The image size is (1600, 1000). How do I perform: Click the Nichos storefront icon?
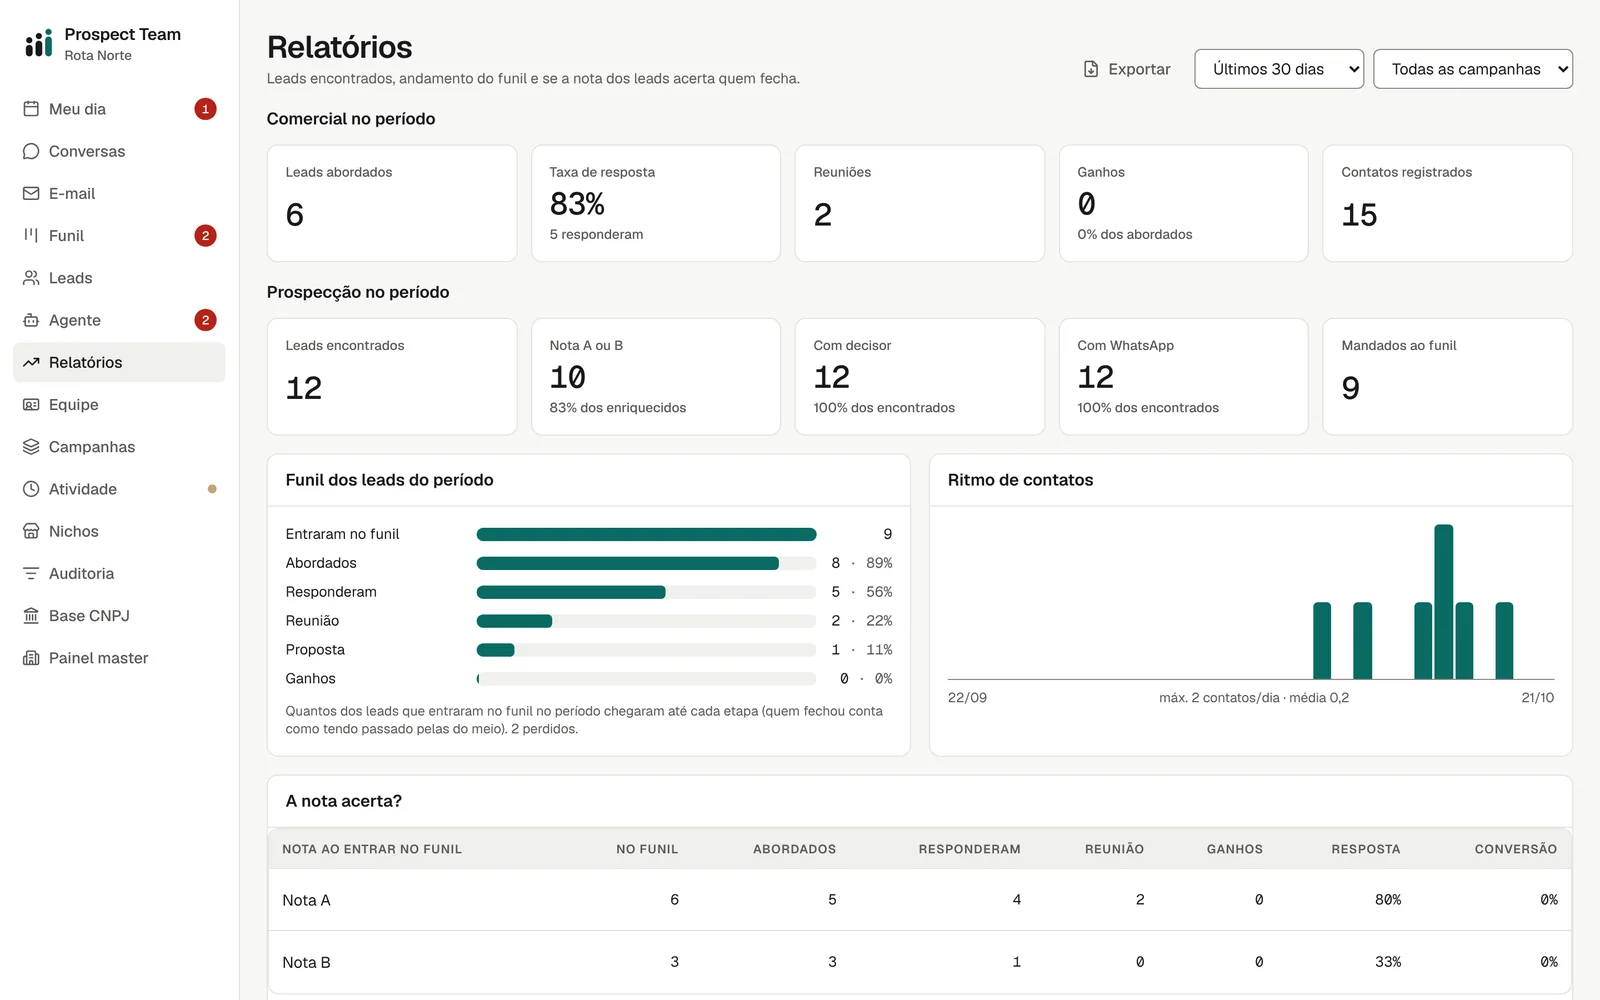pos(31,531)
